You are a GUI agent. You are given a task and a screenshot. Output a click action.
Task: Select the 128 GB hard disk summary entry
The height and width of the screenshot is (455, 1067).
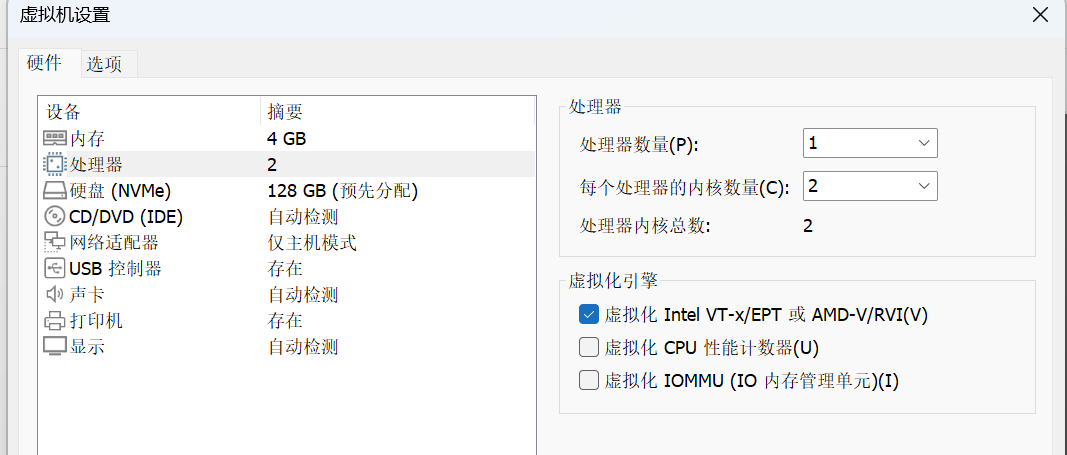(342, 190)
